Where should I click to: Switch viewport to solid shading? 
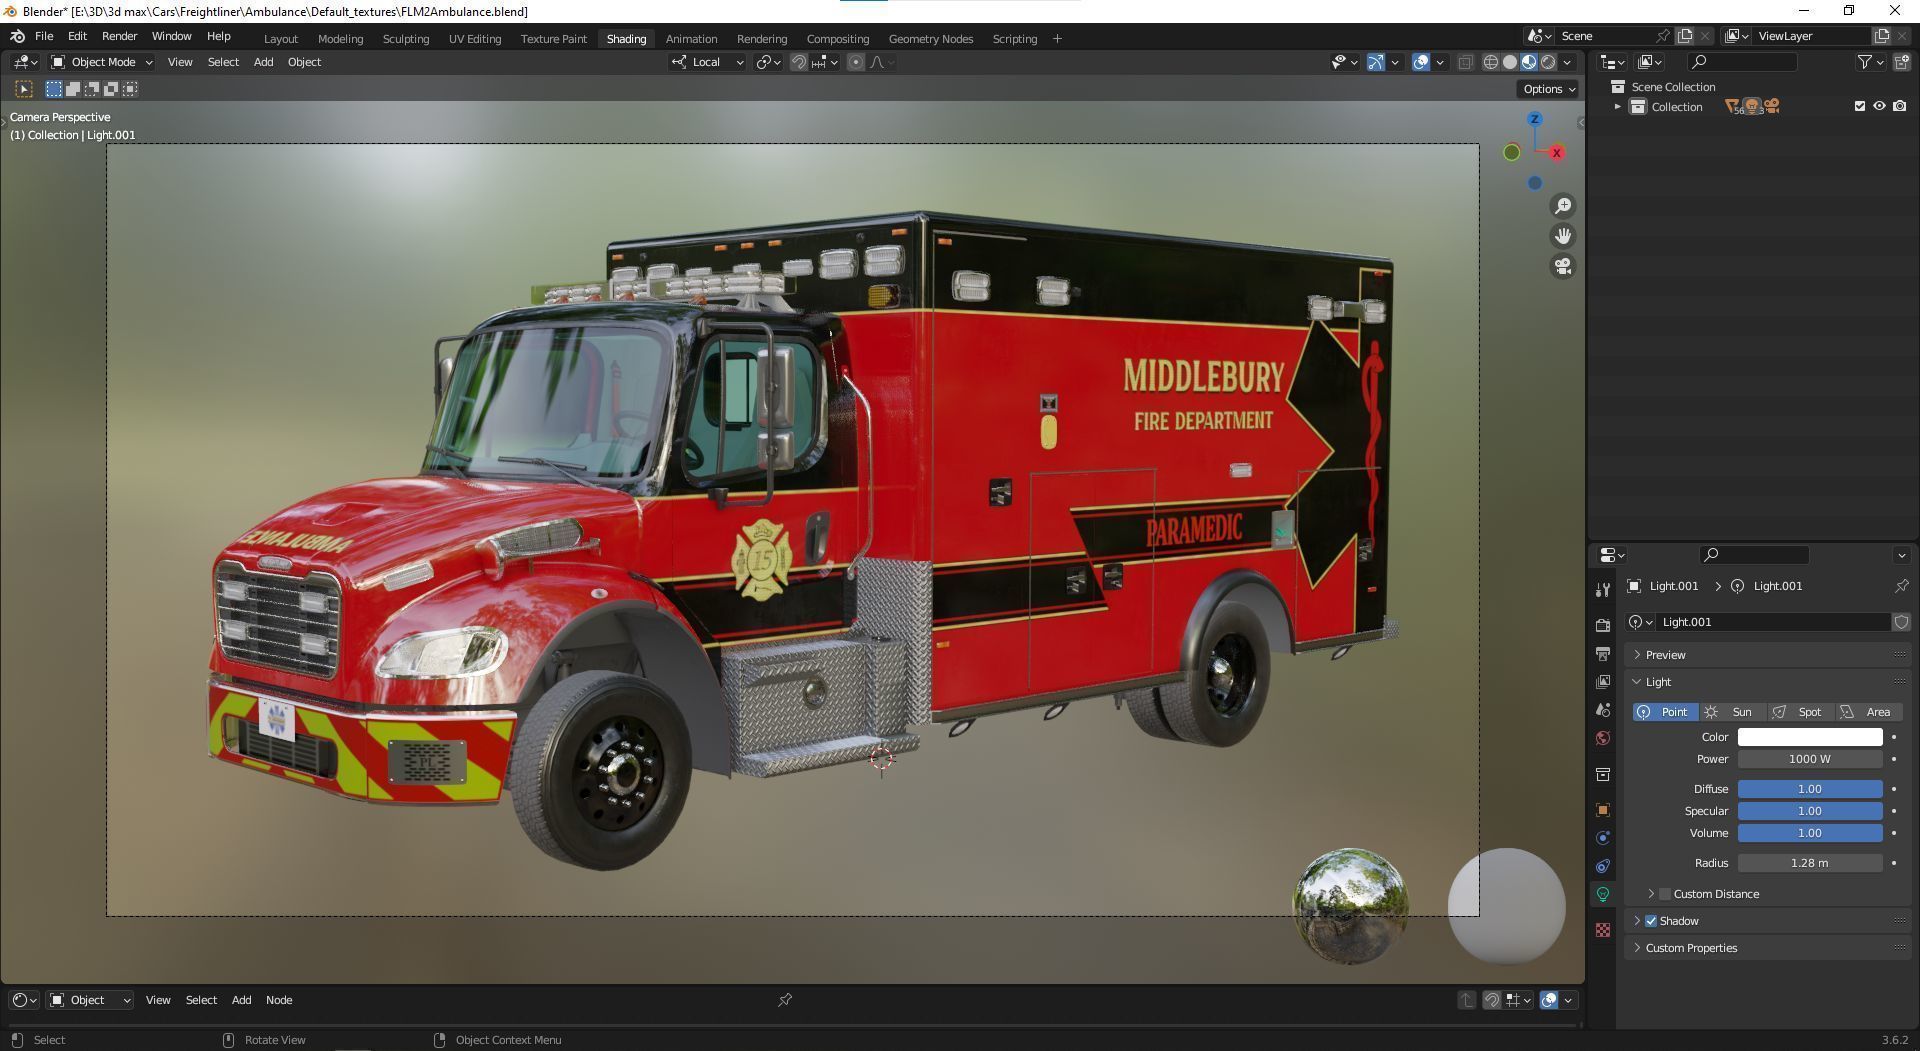coord(1510,62)
